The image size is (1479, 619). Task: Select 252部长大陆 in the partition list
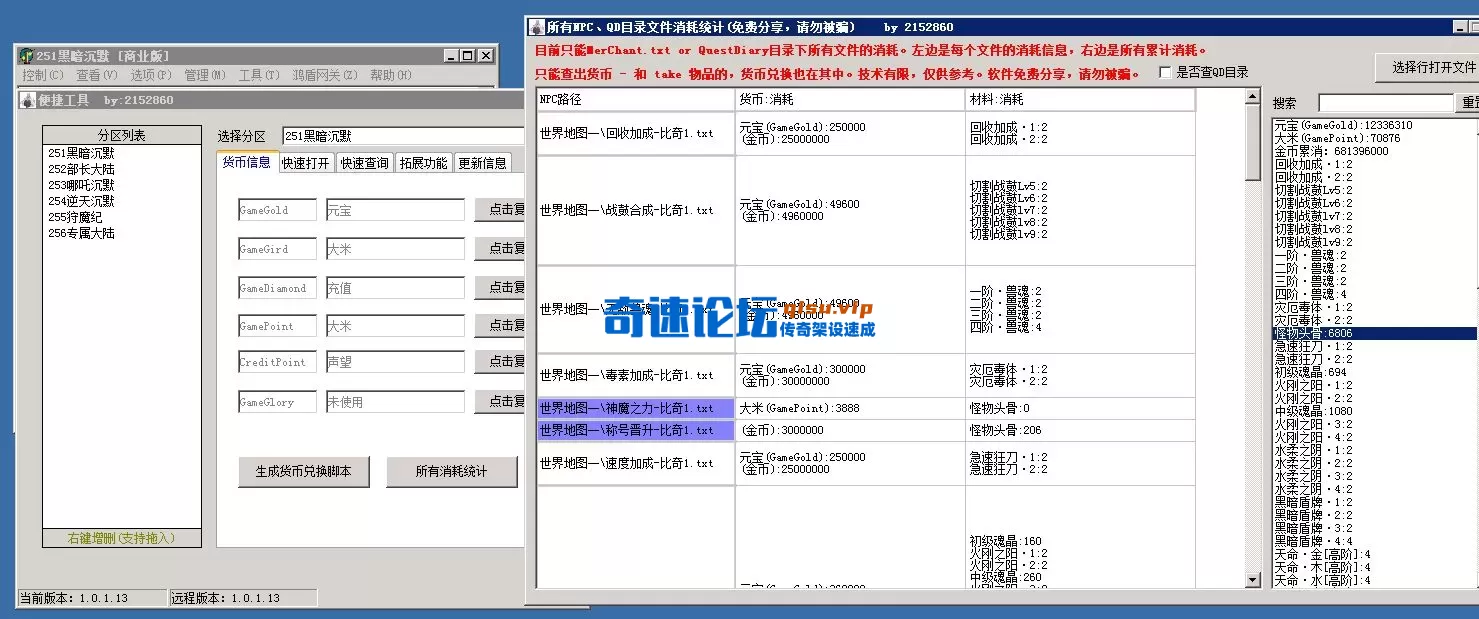click(82, 170)
